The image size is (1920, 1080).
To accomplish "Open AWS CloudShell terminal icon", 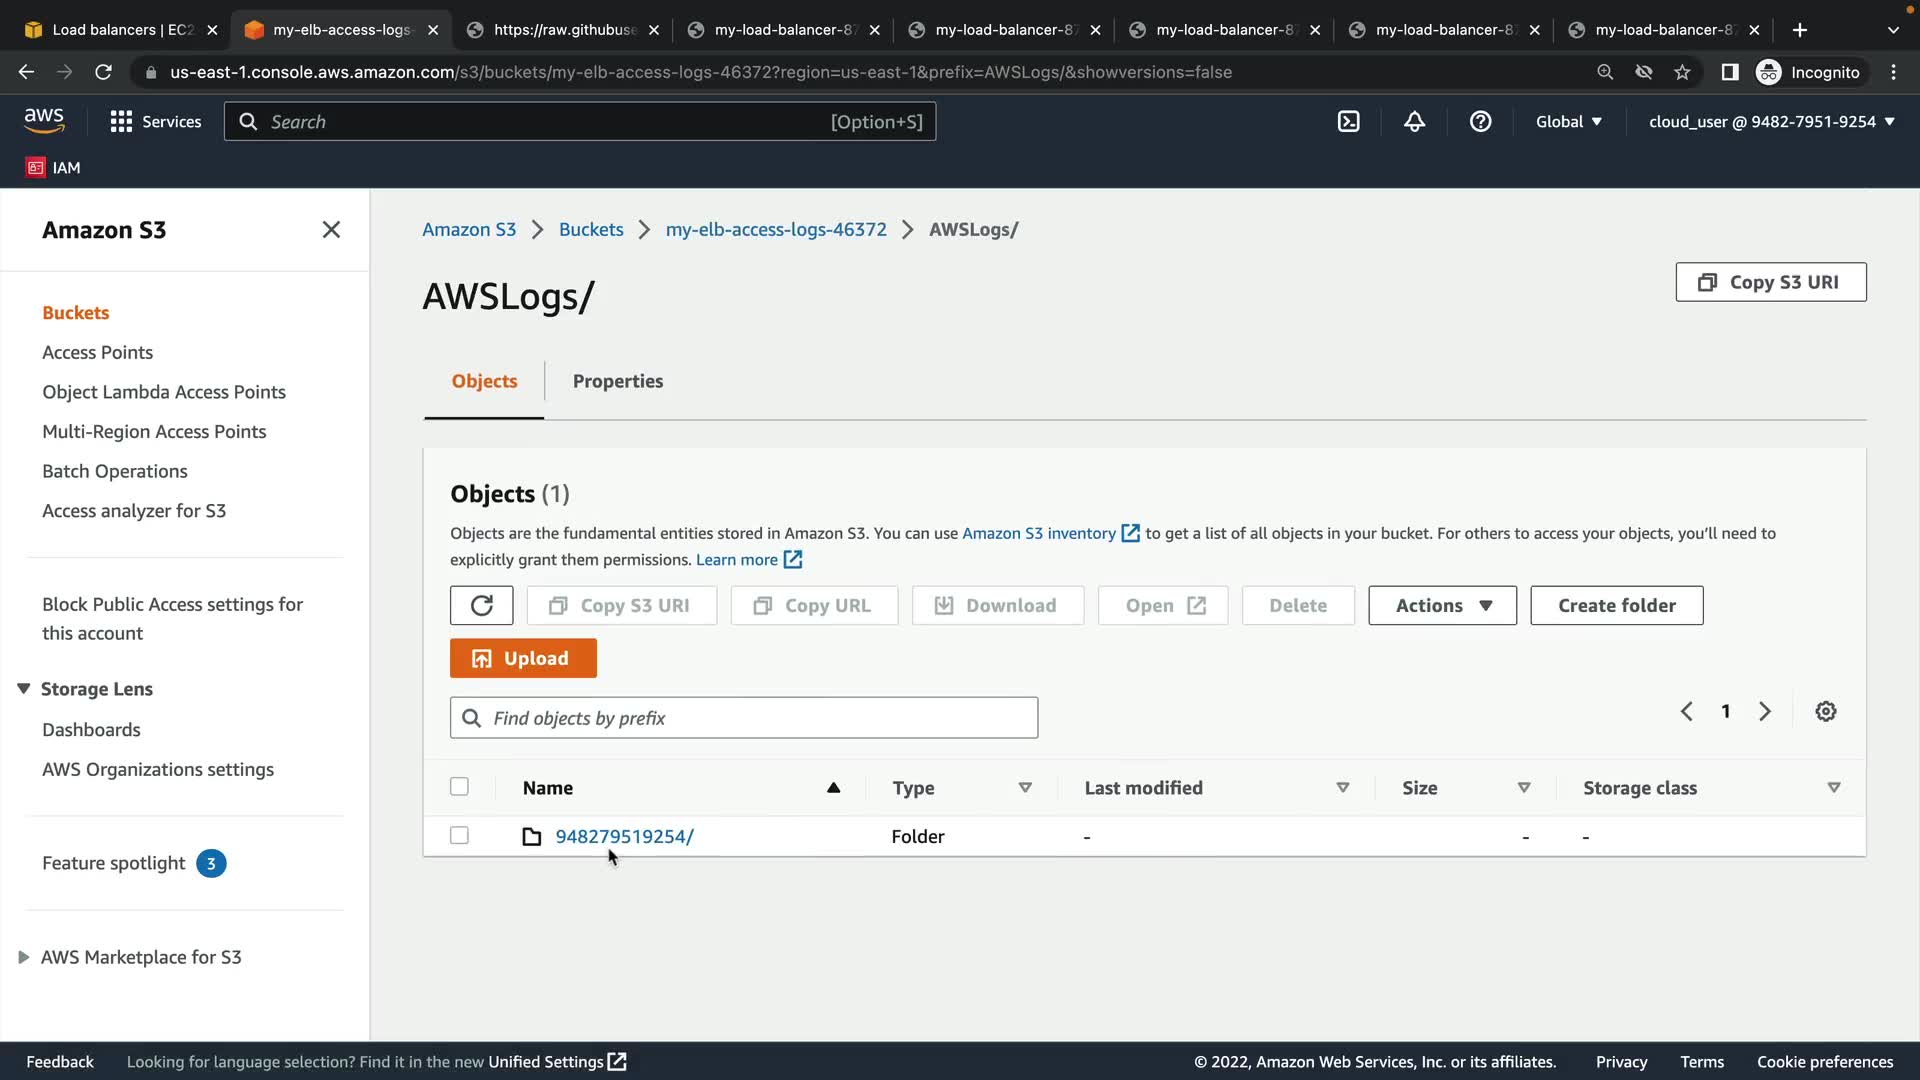I will 1348,122.
